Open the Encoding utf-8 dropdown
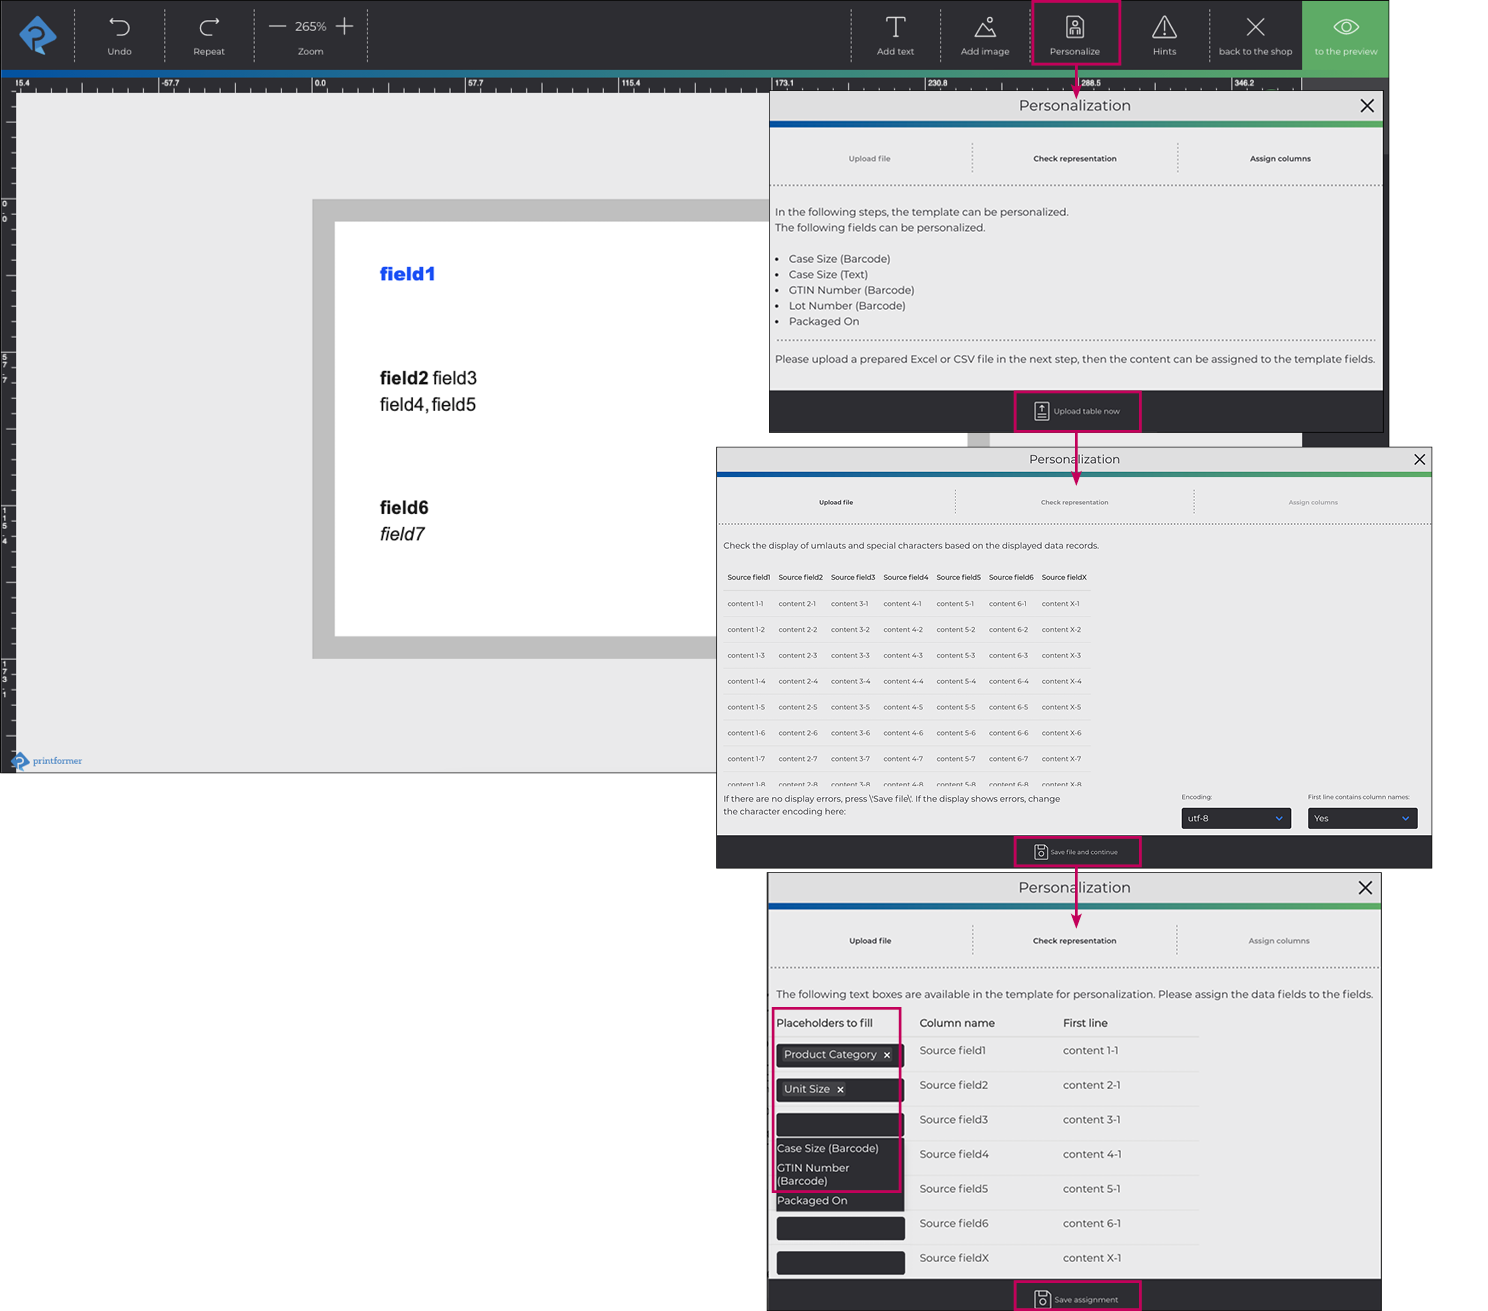 1235,818
